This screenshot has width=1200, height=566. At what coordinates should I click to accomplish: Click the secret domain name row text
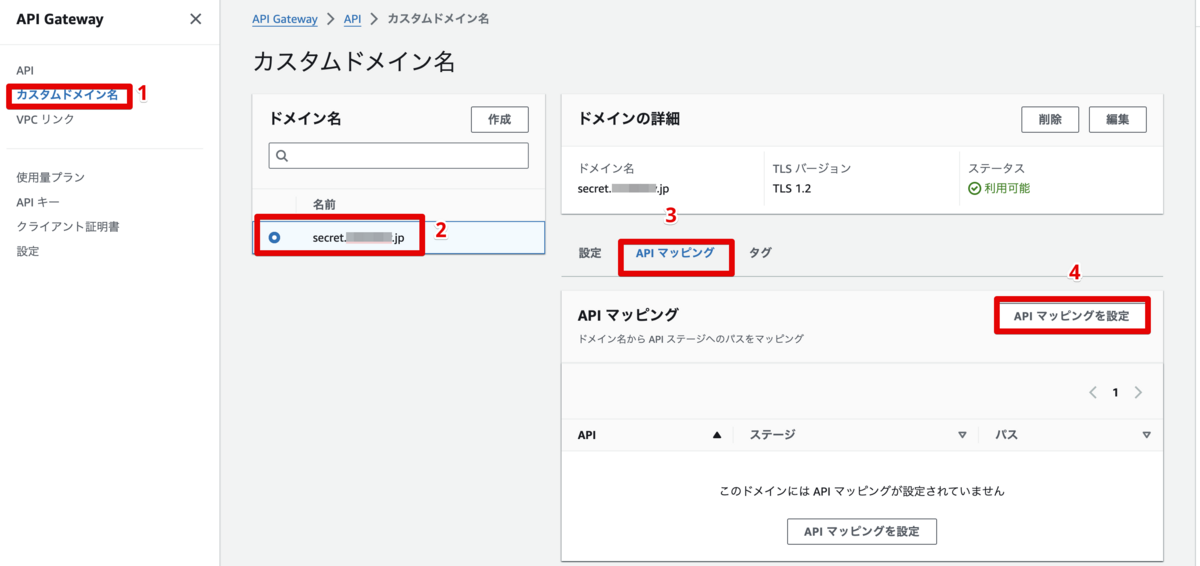pos(358,238)
